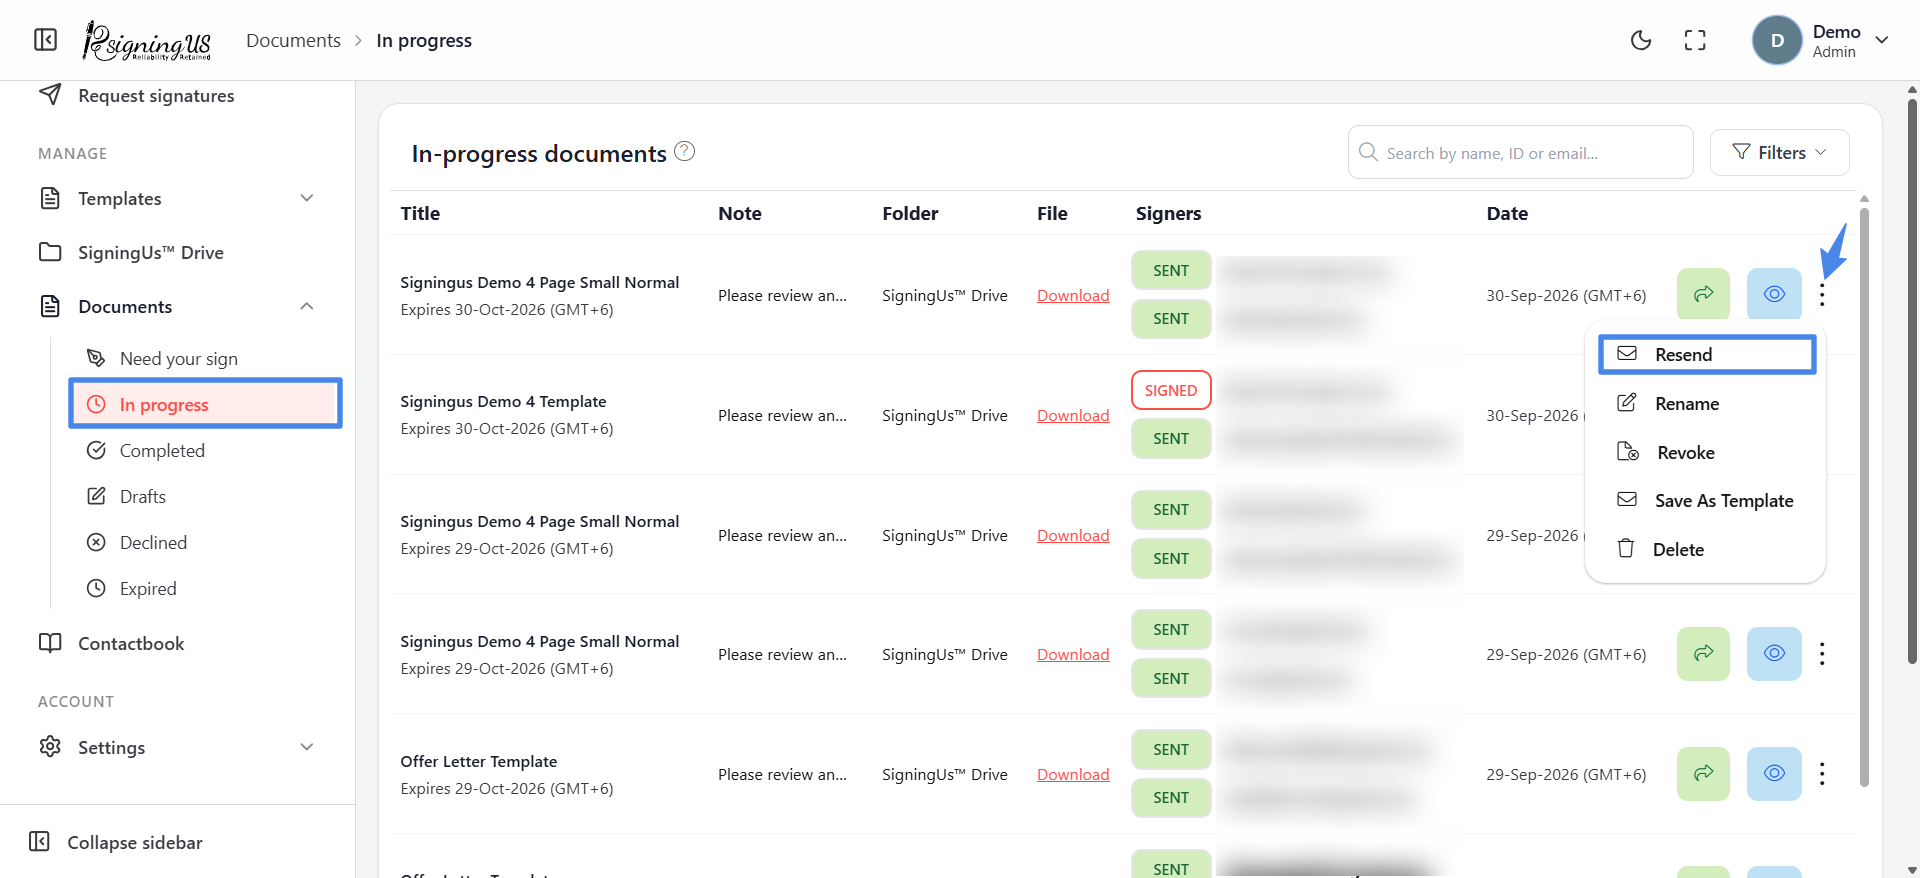This screenshot has height=878, width=1920.
Task: Download the Offer Letter Template file
Action: pyautogui.click(x=1073, y=774)
